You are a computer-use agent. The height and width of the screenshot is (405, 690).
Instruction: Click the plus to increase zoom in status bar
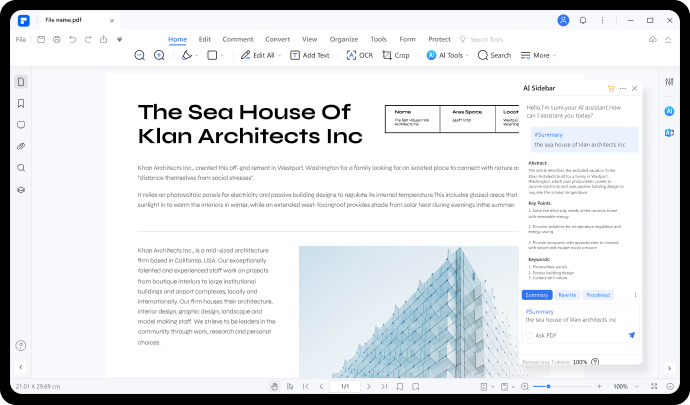click(x=599, y=387)
